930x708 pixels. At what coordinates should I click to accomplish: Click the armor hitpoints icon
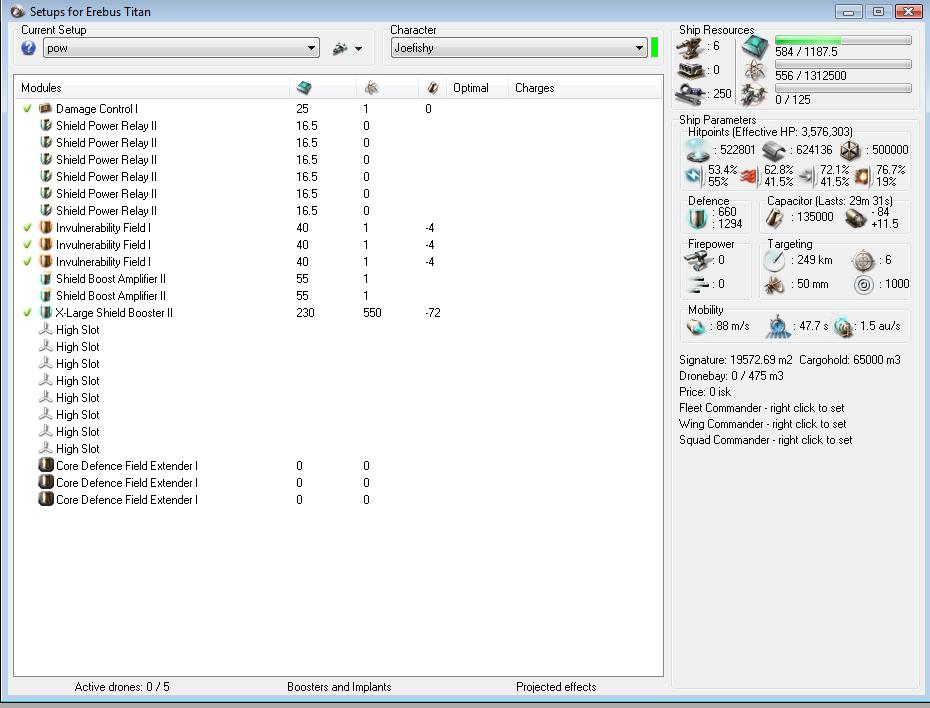[773, 151]
